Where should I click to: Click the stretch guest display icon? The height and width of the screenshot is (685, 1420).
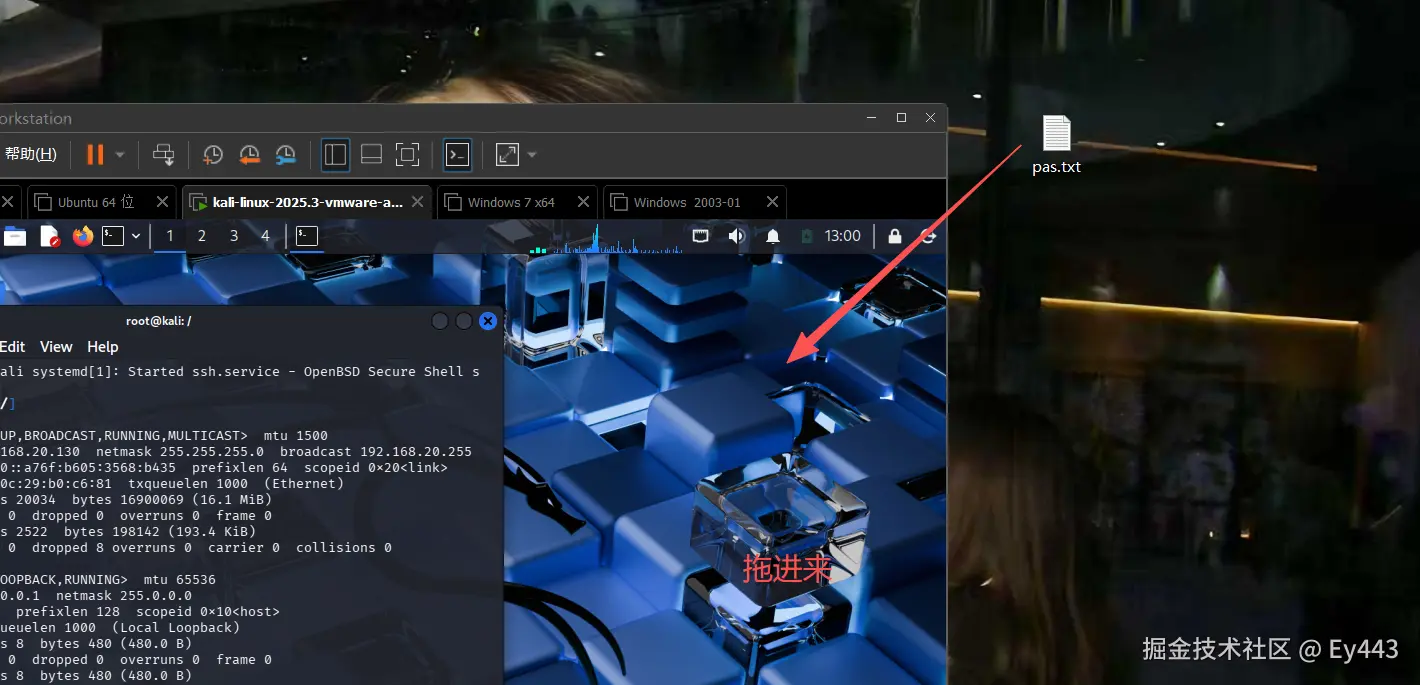click(x=507, y=154)
